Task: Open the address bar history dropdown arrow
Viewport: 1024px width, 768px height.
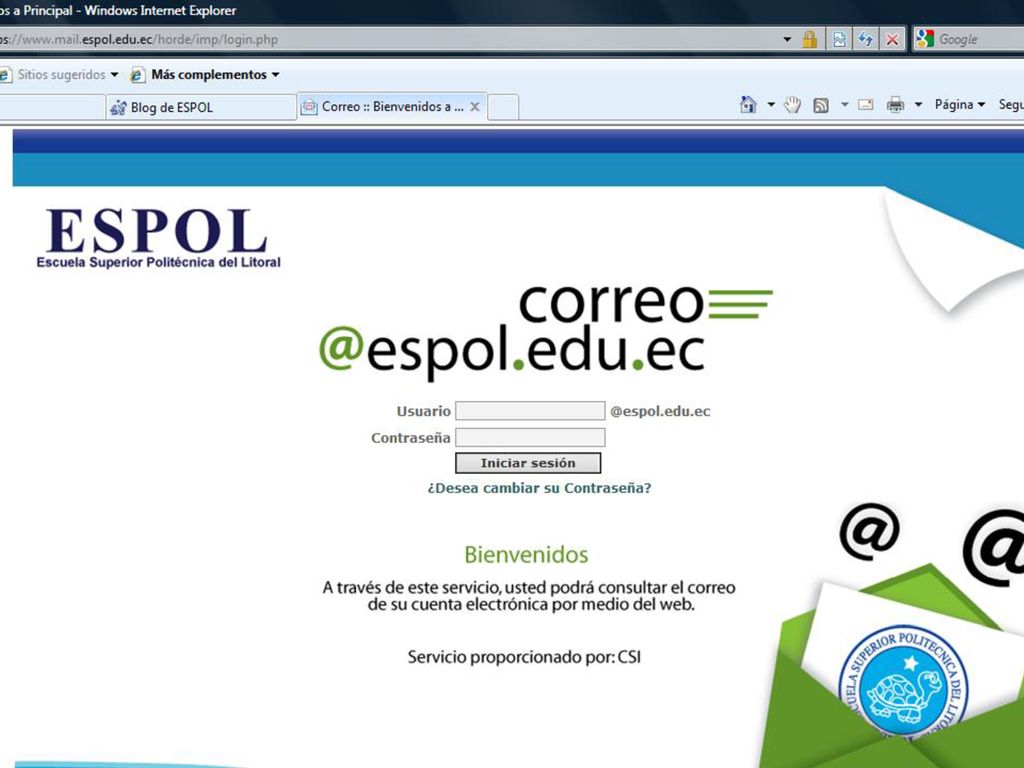Action: pyautogui.click(x=787, y=39)
